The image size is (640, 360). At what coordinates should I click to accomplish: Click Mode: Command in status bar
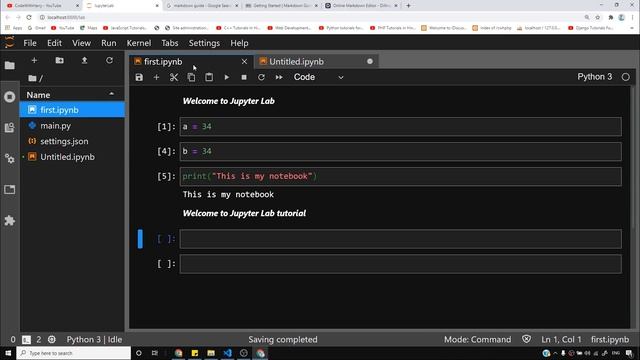tap(477, 339)
